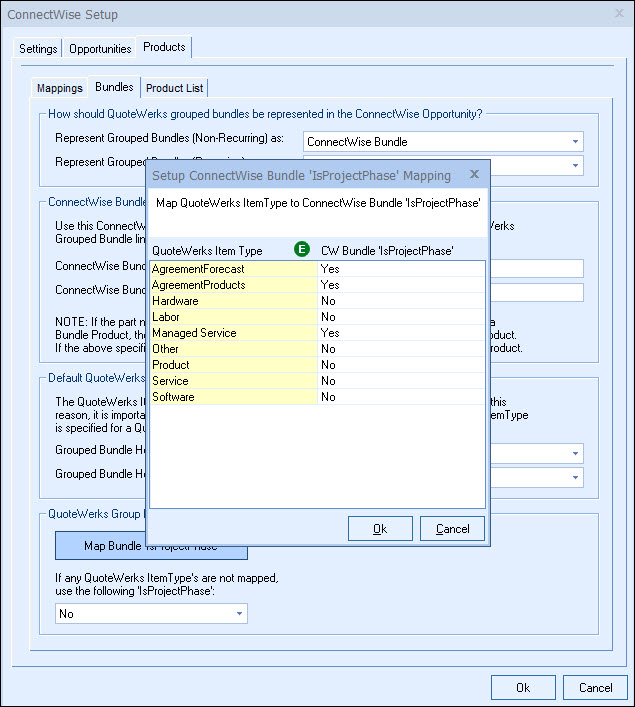Expand the Recurring grouped bundles dropdown arrow
The height and width of the screenshot is (707, 635).
[575, 165]
